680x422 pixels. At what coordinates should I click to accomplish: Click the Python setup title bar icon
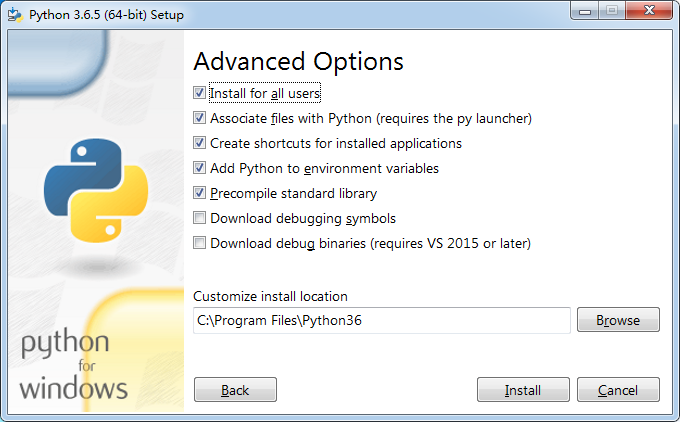click(14, 15)
